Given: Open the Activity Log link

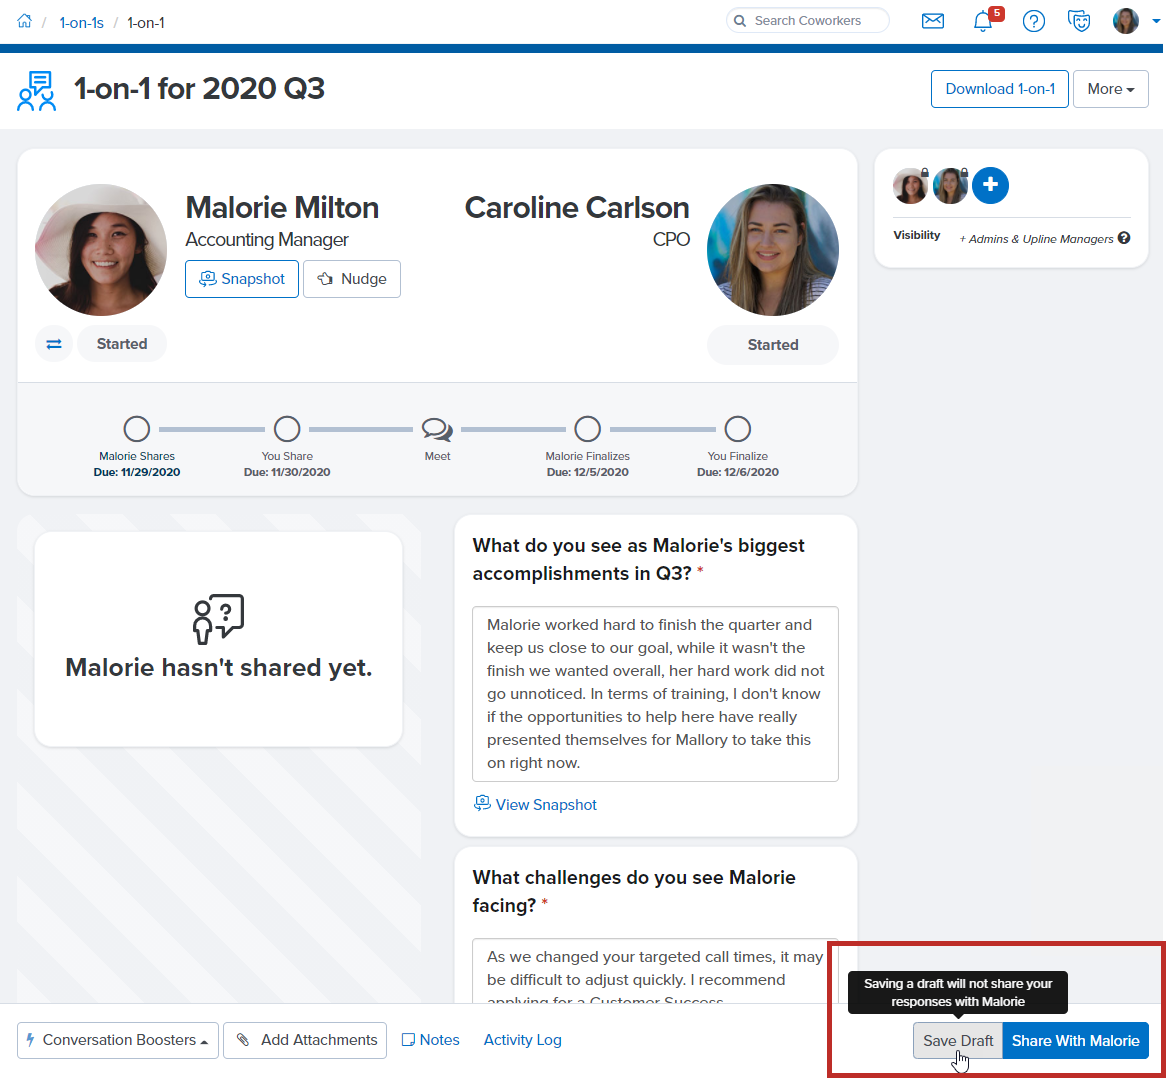Looking at the screenshot, I should (x=522, y=1040).
